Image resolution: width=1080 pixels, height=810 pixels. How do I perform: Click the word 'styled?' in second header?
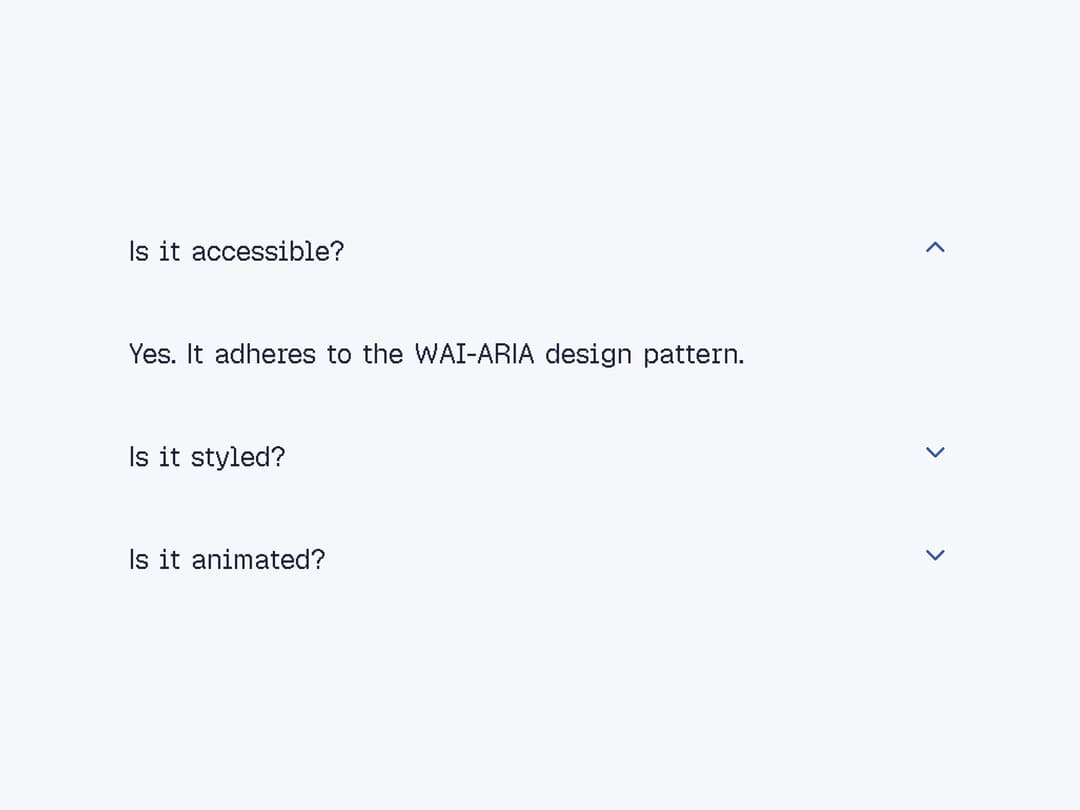pos(238,458)
